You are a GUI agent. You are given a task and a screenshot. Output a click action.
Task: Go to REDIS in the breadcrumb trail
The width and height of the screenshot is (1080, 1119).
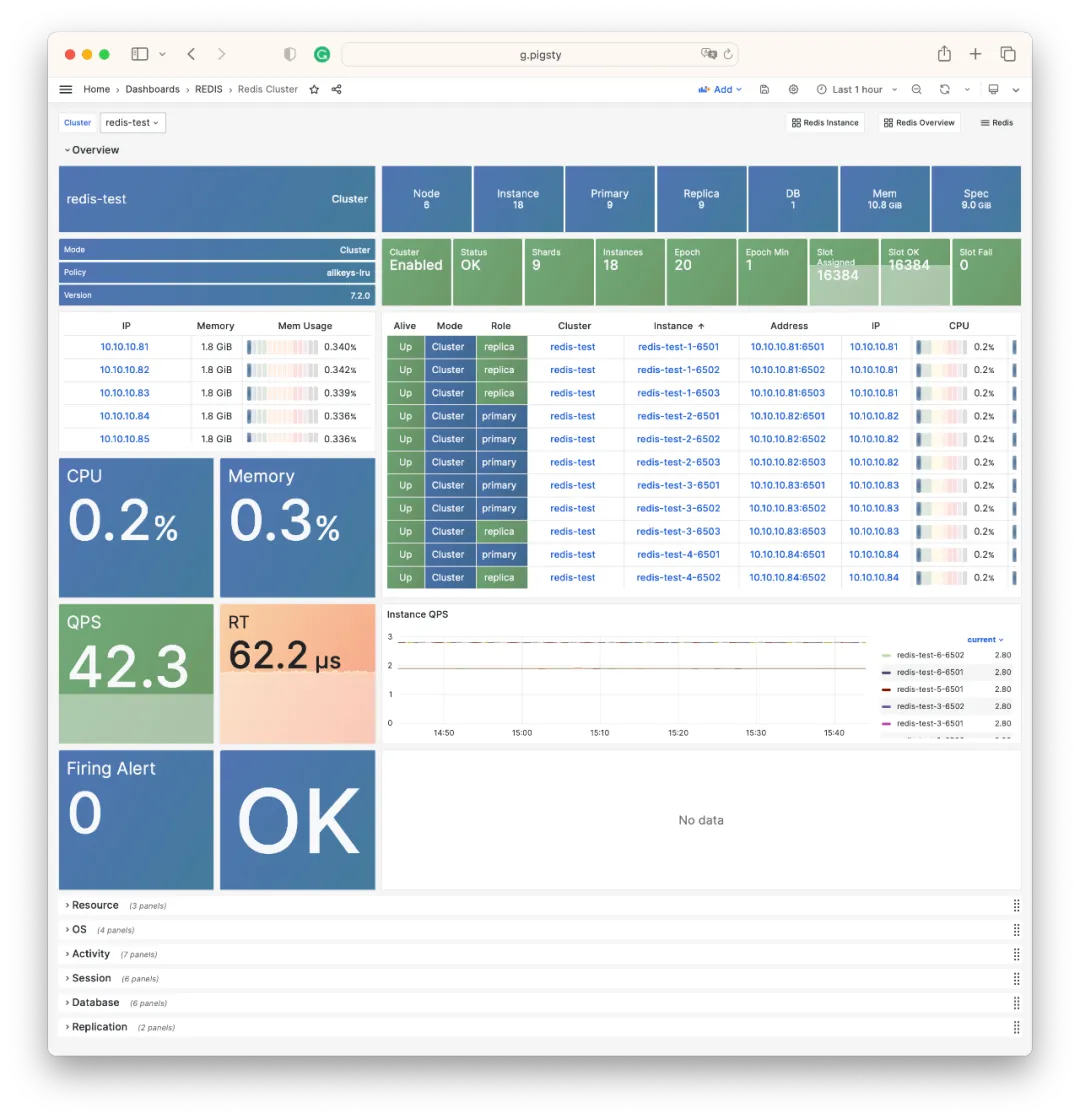click(x=208, y=89)
